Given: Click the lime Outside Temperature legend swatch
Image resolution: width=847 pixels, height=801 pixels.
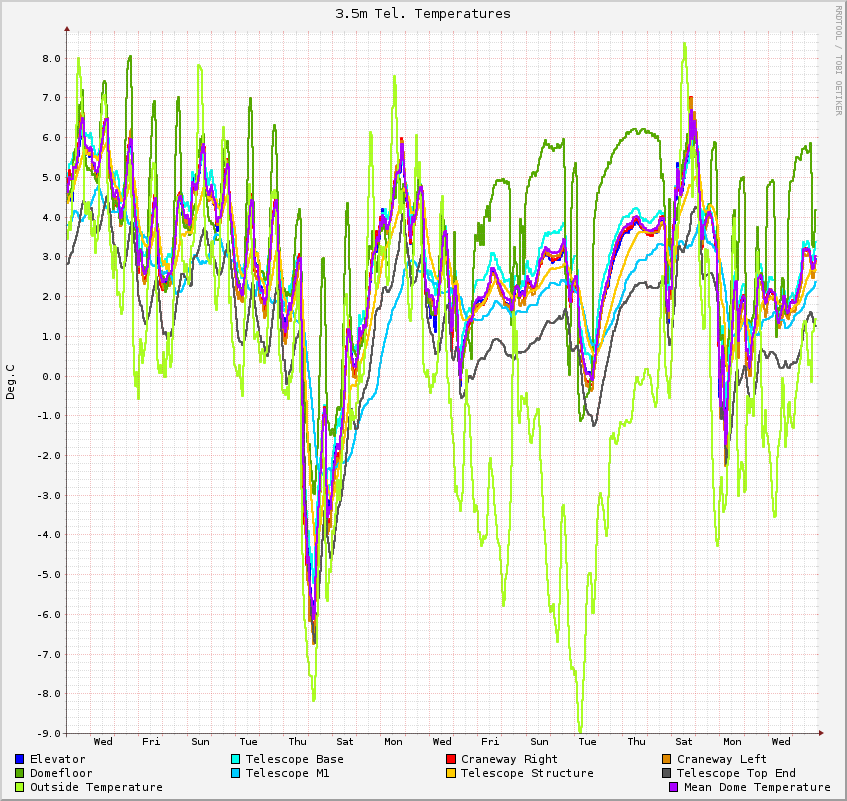Looking at the screenshot, I should [x=20, y=787].
